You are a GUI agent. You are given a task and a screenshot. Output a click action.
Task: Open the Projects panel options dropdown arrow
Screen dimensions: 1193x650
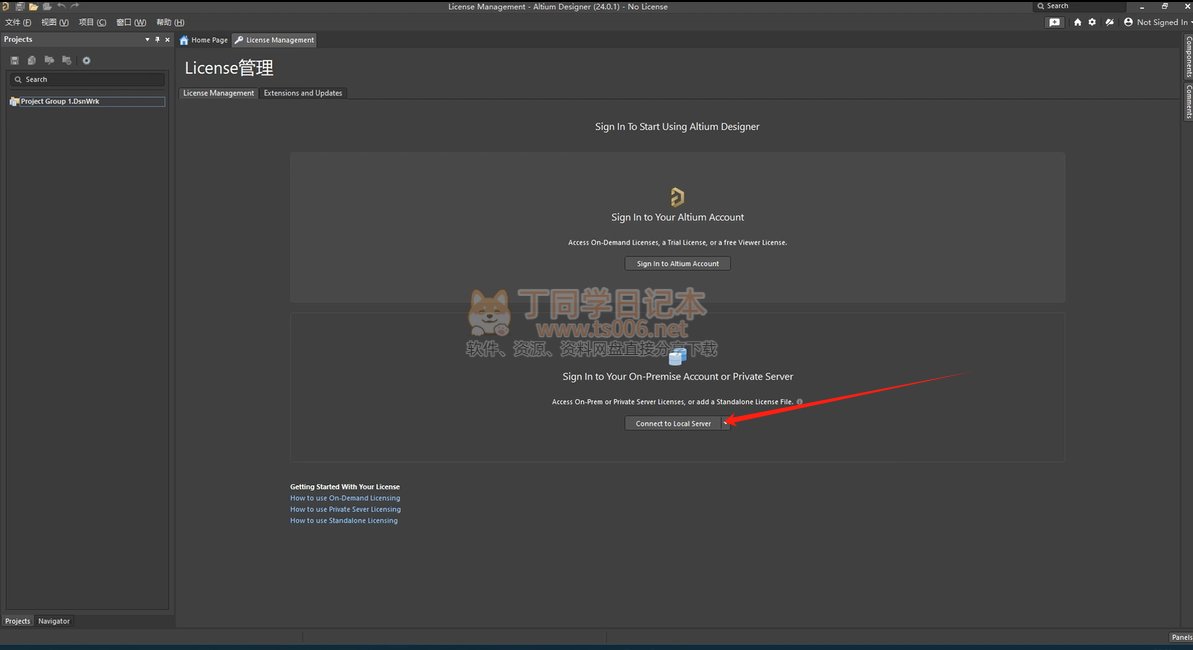tap(147, 40)
